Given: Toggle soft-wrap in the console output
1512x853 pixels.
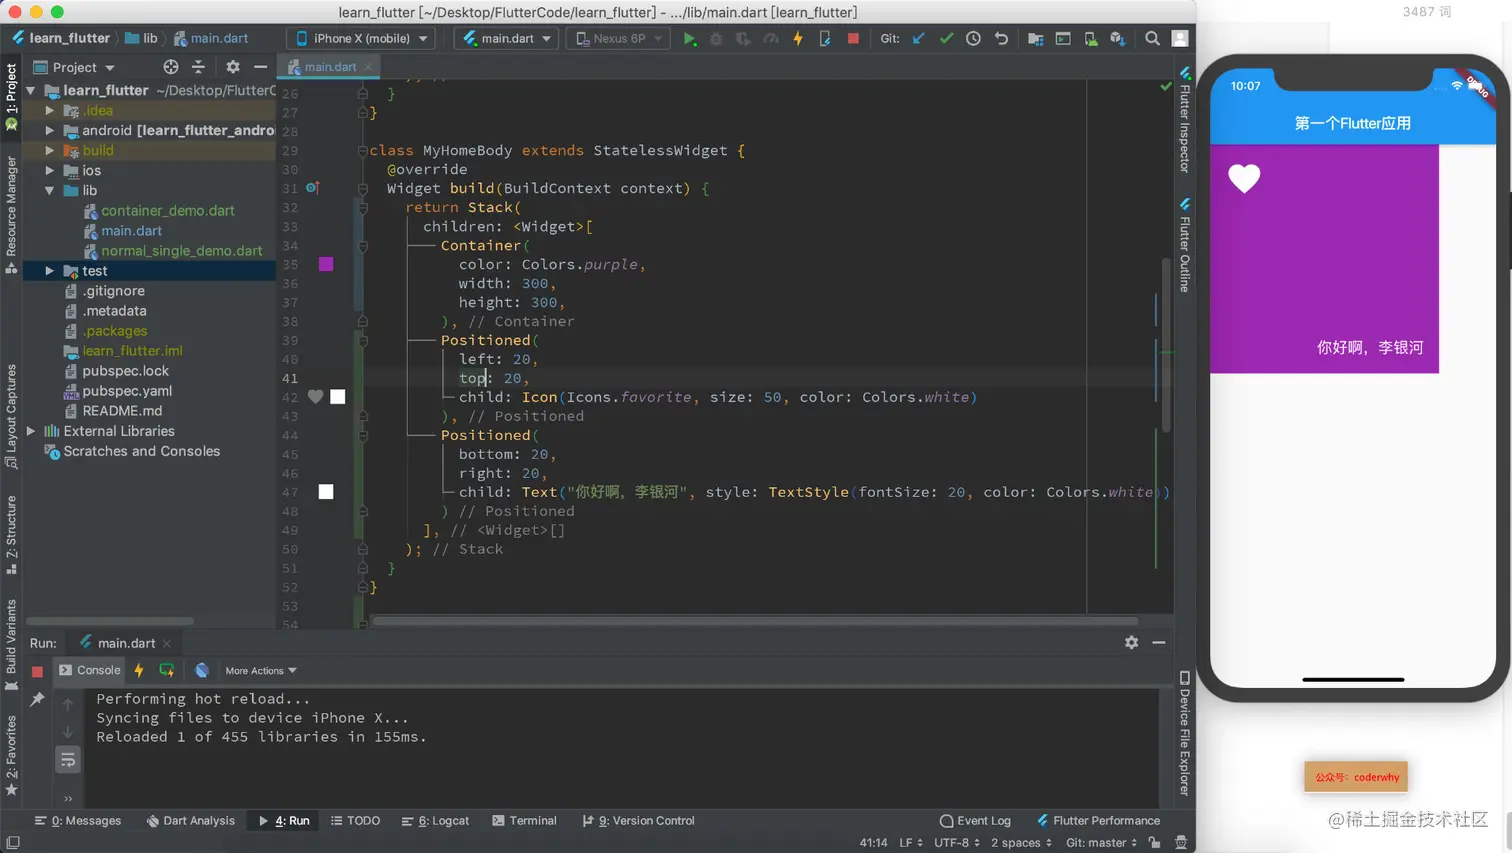Looking at the screenshot, I should (x=68, y=761).
